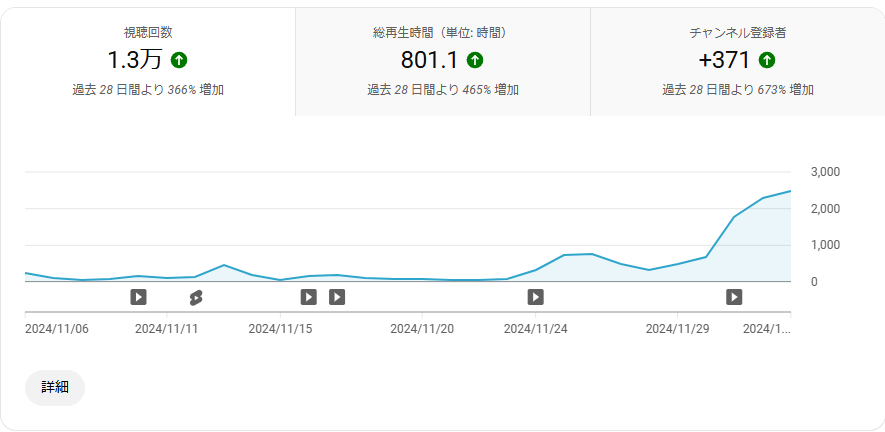Click the 3,000 y-axis label

click(x=825, y=172)
